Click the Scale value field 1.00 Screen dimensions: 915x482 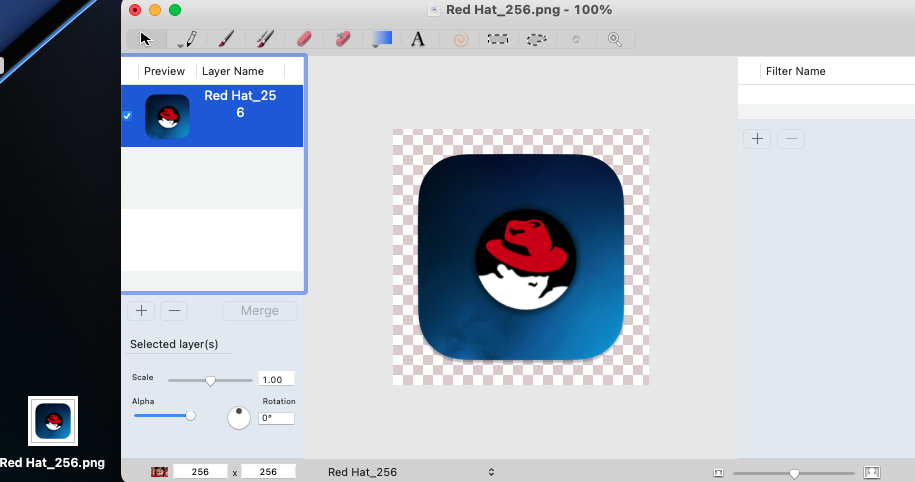tap(276, 379)
